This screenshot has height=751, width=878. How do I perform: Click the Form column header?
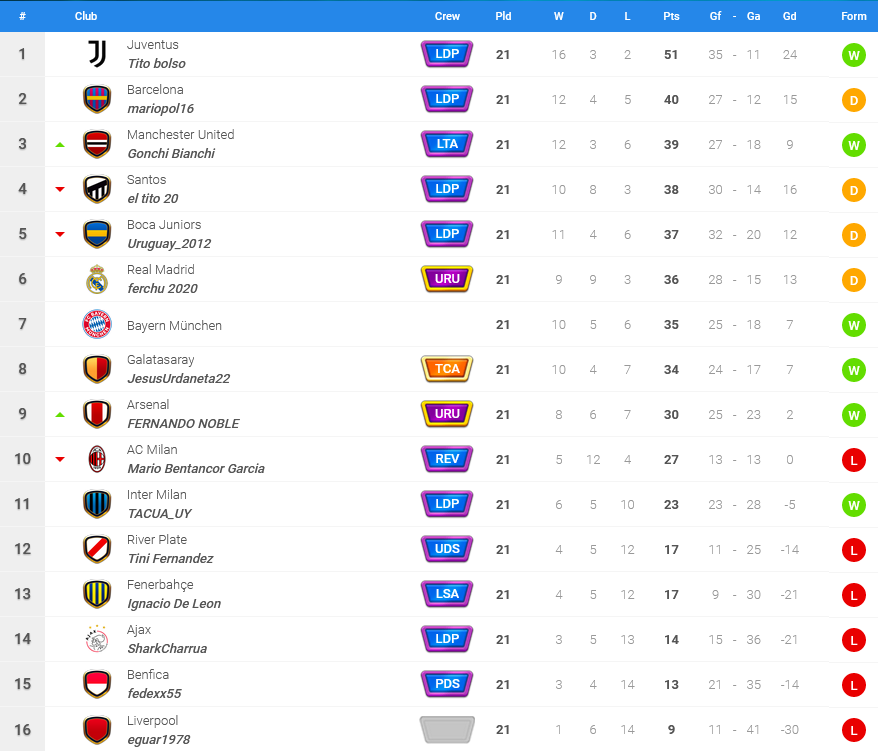(853, 16)
